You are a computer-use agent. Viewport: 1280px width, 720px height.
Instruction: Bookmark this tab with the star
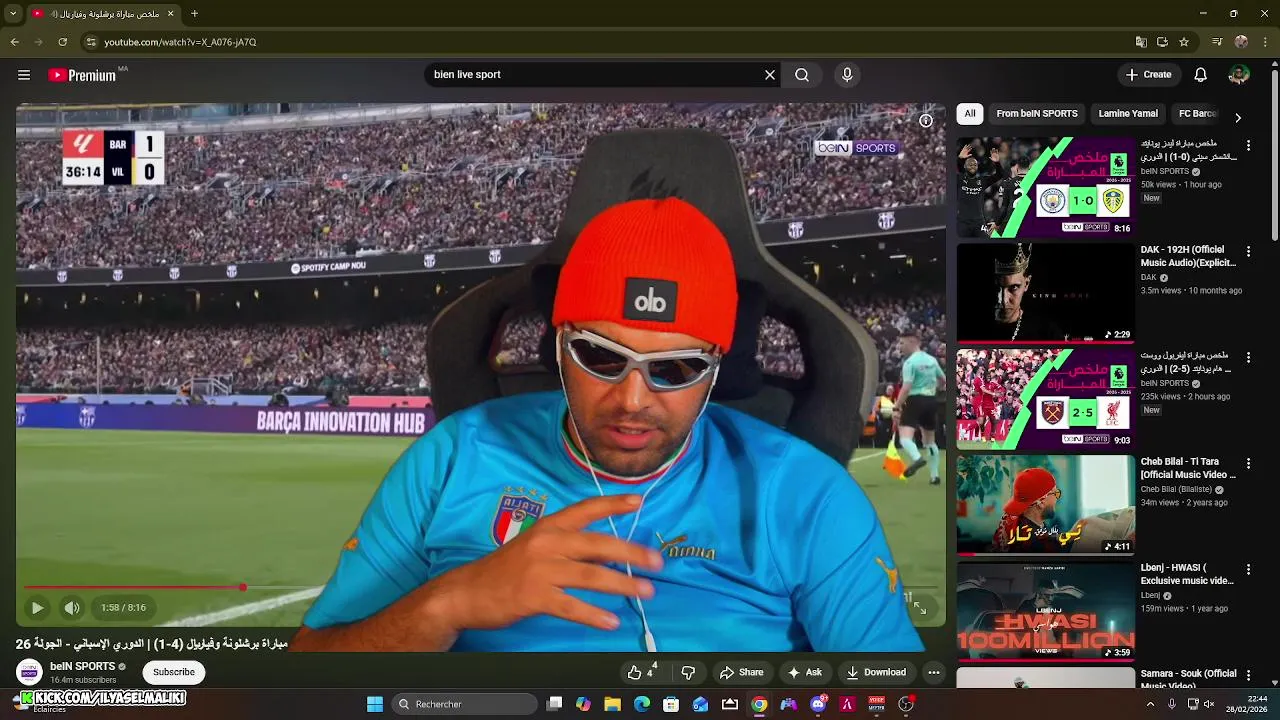tap(1184, 42)
